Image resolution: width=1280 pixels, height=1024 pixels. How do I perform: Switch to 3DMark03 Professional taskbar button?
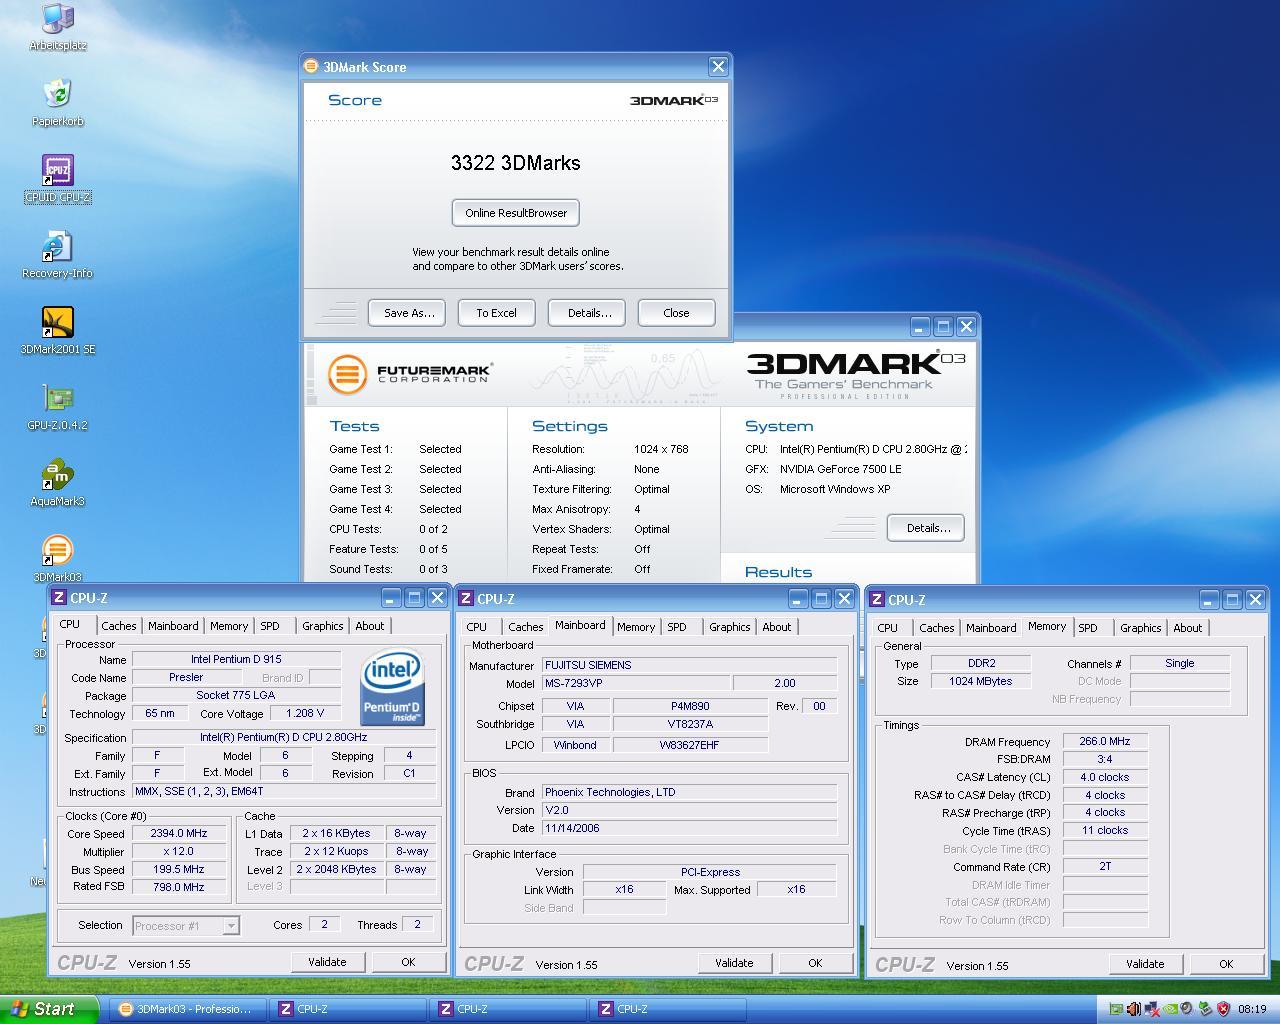187,1009
